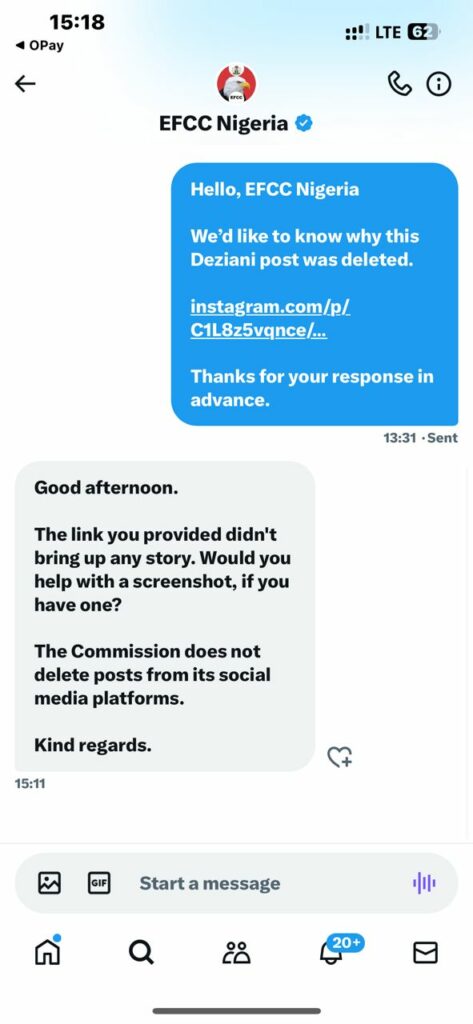
Task: Open the instagram.com/p/C1L8z5vqnce link
Action: pos(270,318)
